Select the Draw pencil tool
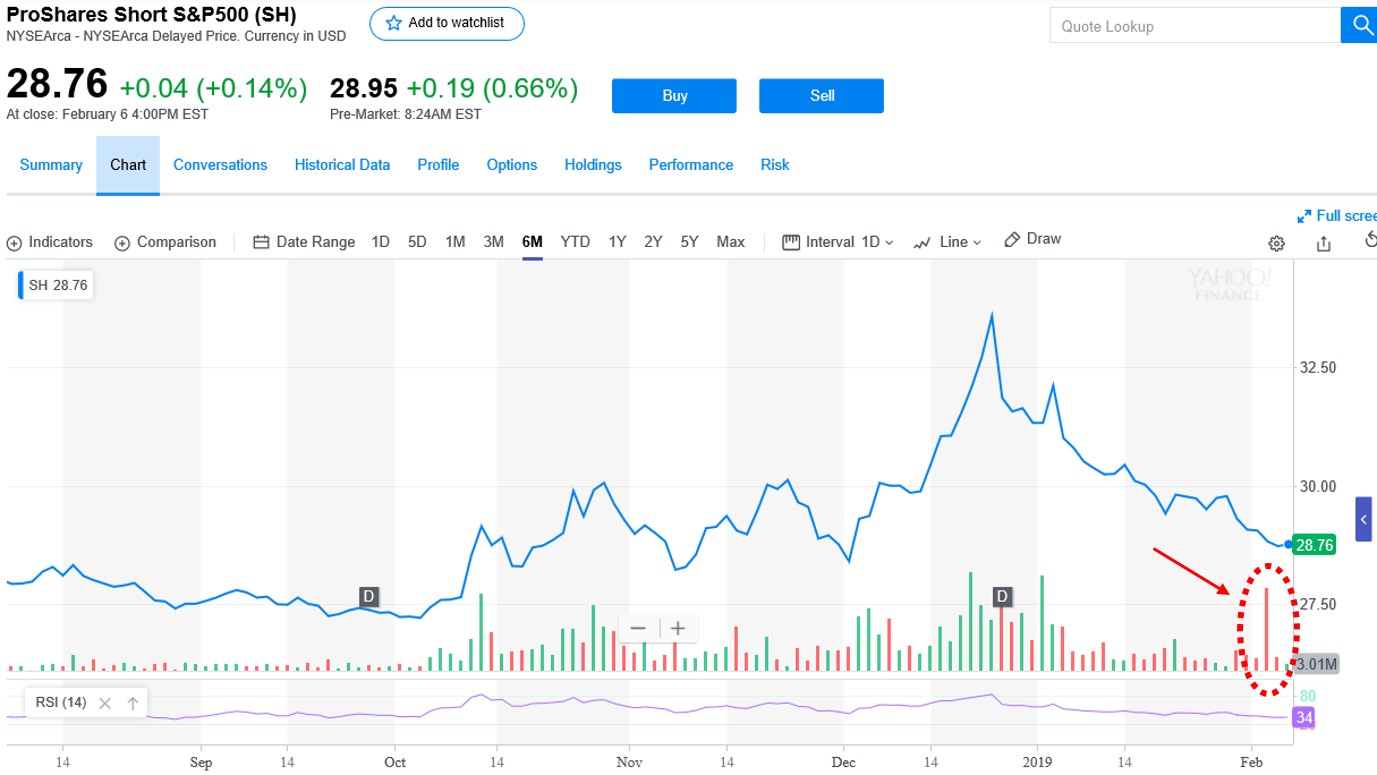This screenshot has height=775, width=1377. 1032,239
